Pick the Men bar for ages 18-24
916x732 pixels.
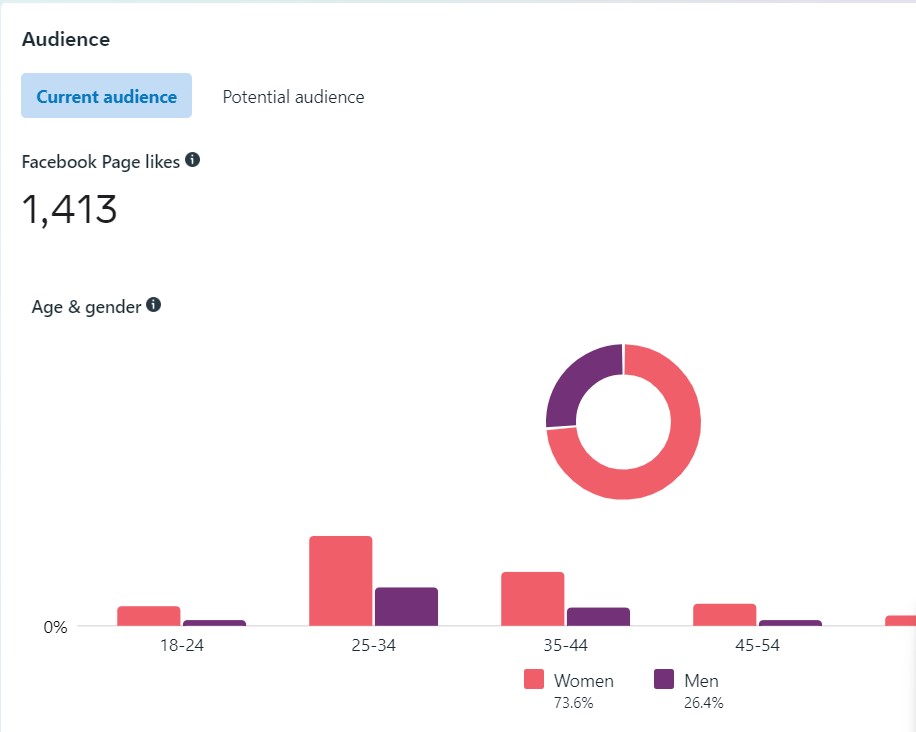(x=214, y=623)
